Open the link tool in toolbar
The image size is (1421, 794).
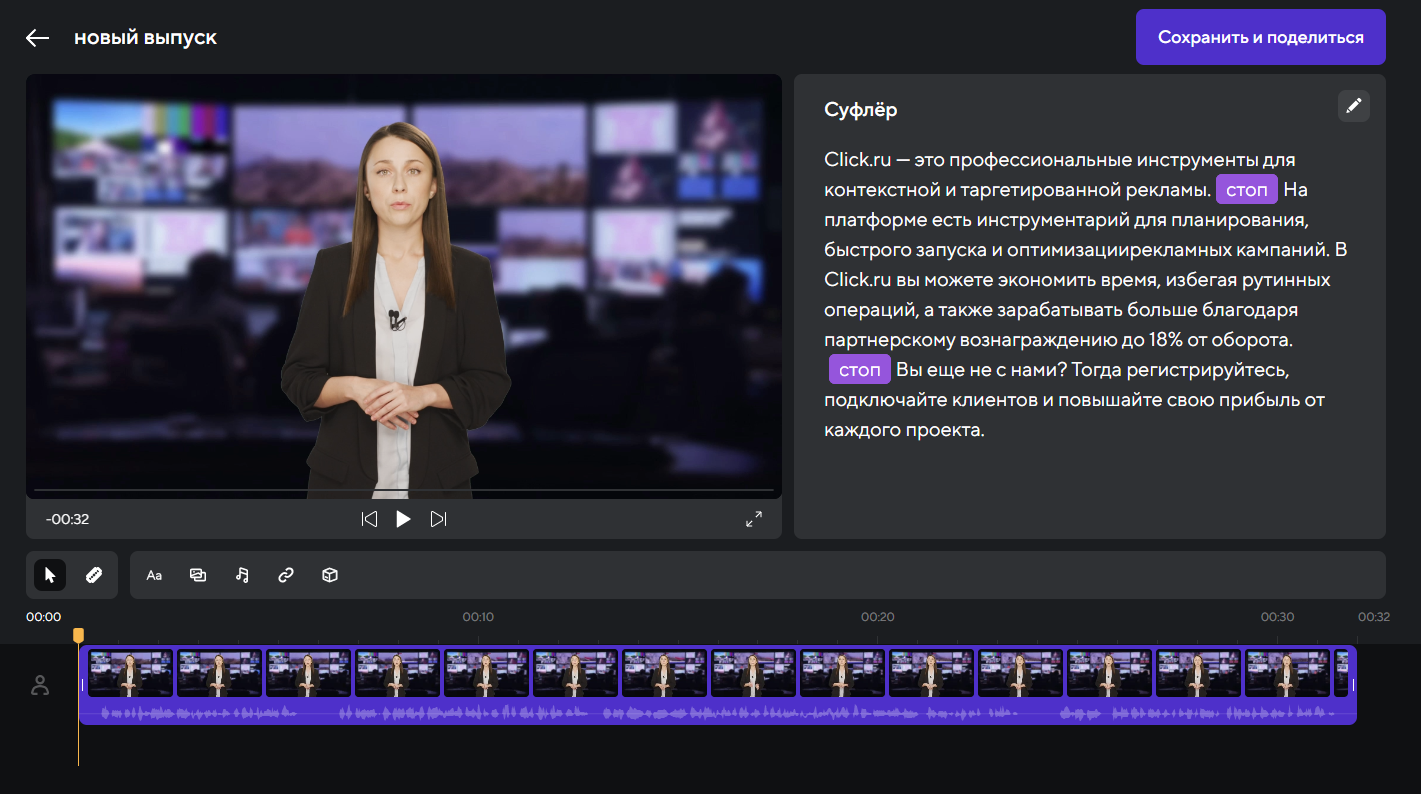click(286, 575)
